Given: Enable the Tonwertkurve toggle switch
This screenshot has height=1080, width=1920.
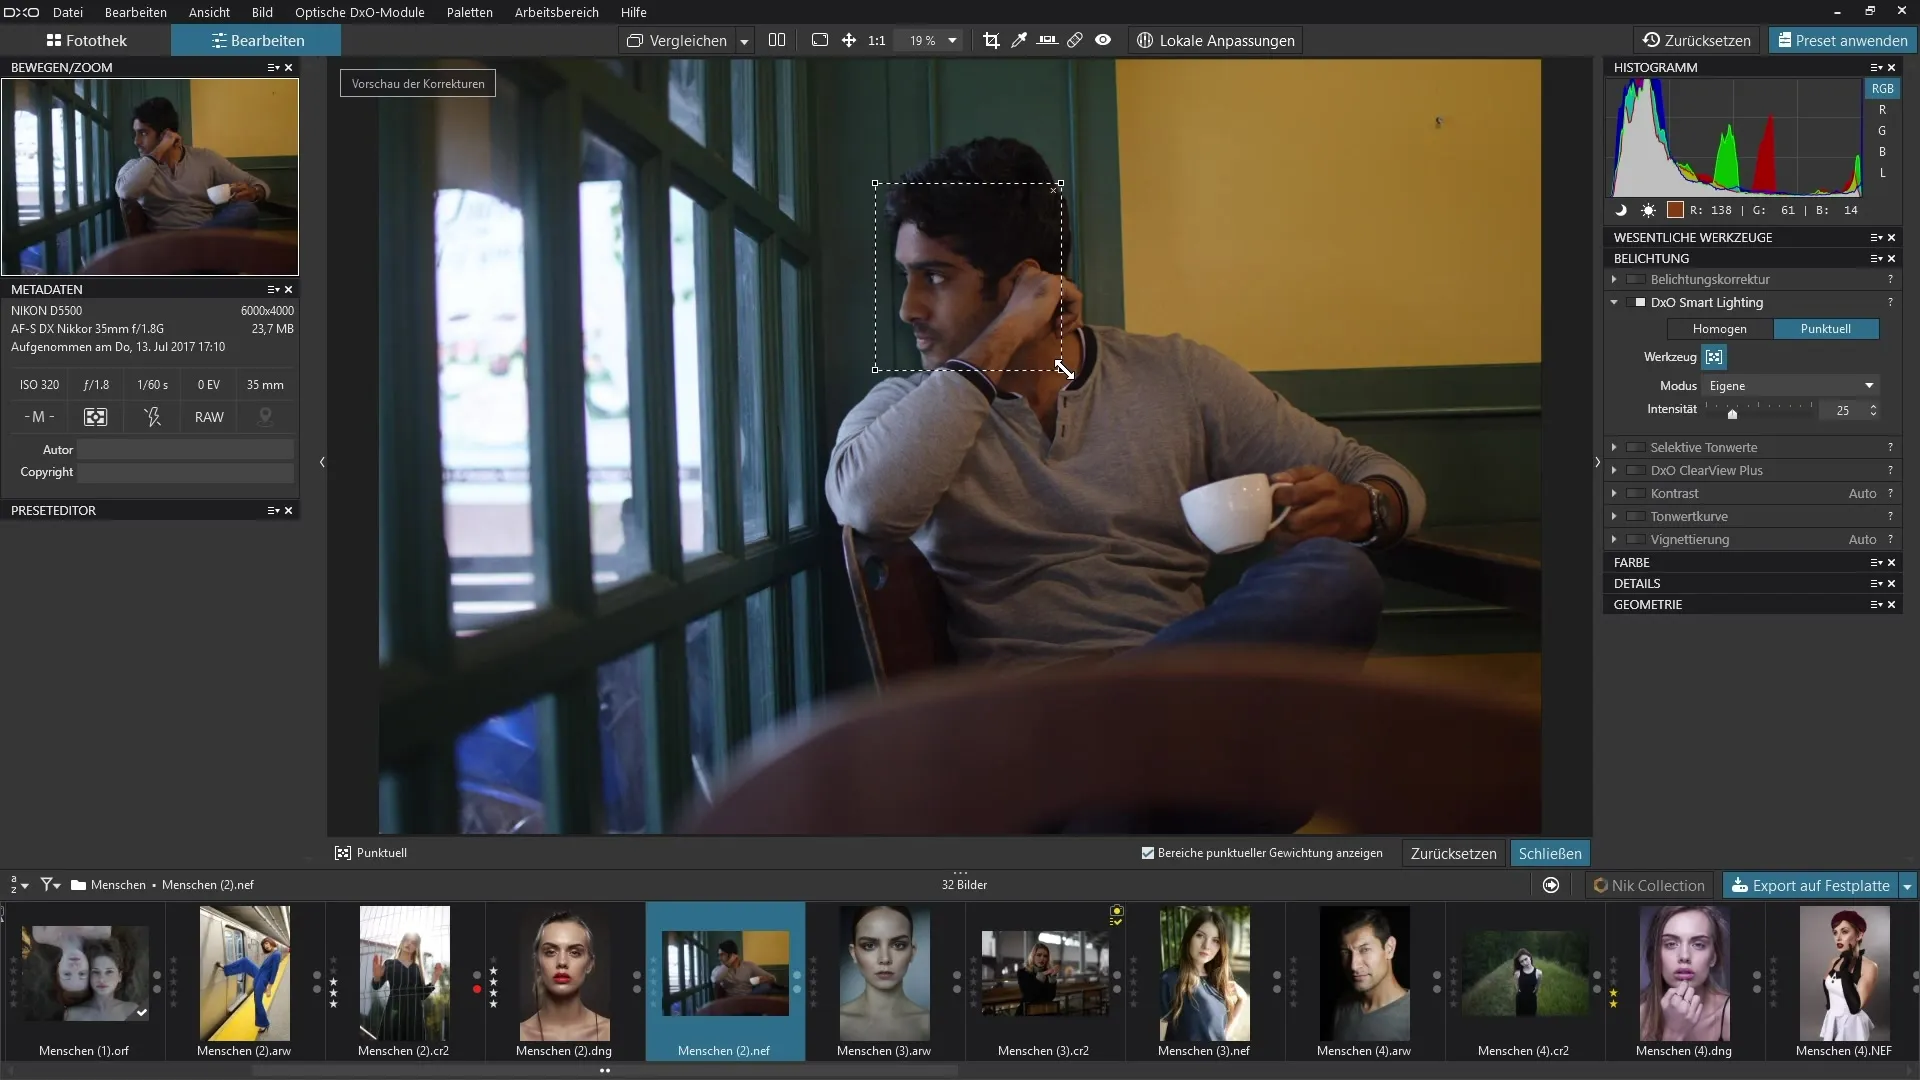Looking at the screenshot, I should (1636, 516).
